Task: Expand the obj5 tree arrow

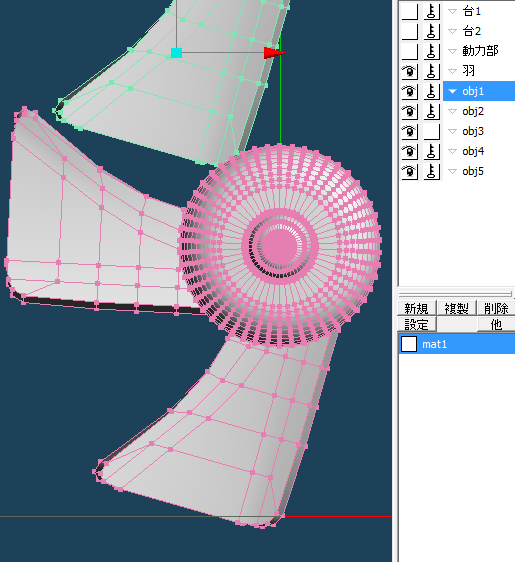Action: tap(453, 172)
